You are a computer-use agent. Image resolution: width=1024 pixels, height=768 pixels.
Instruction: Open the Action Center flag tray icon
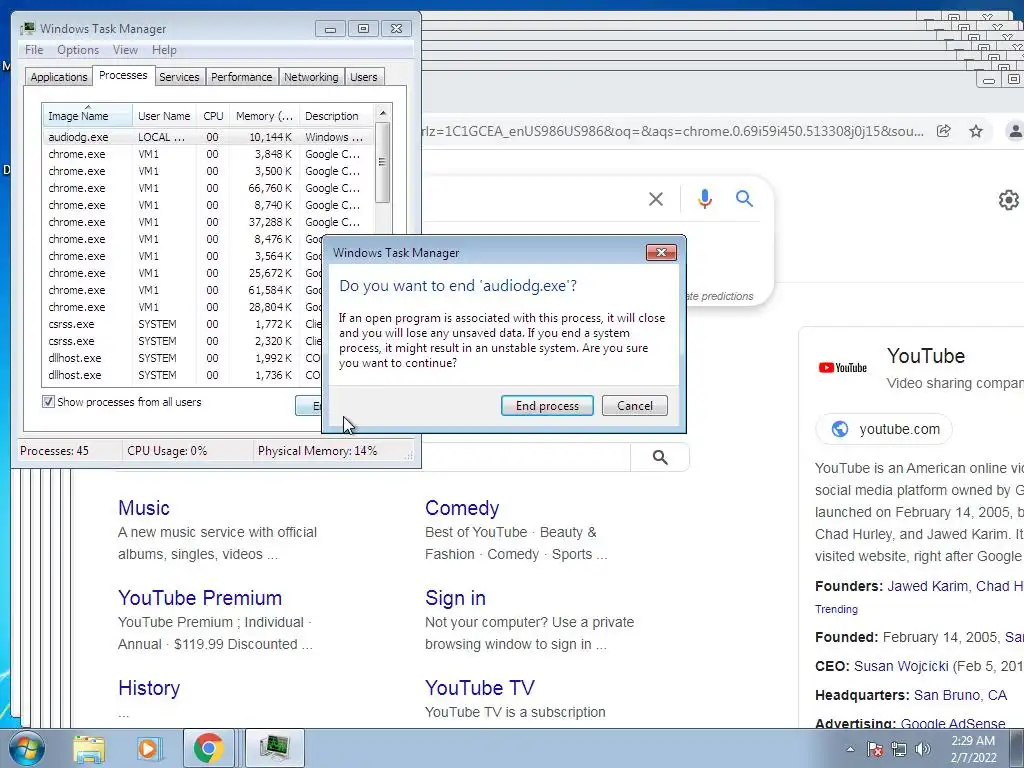[x=875, y=749]
